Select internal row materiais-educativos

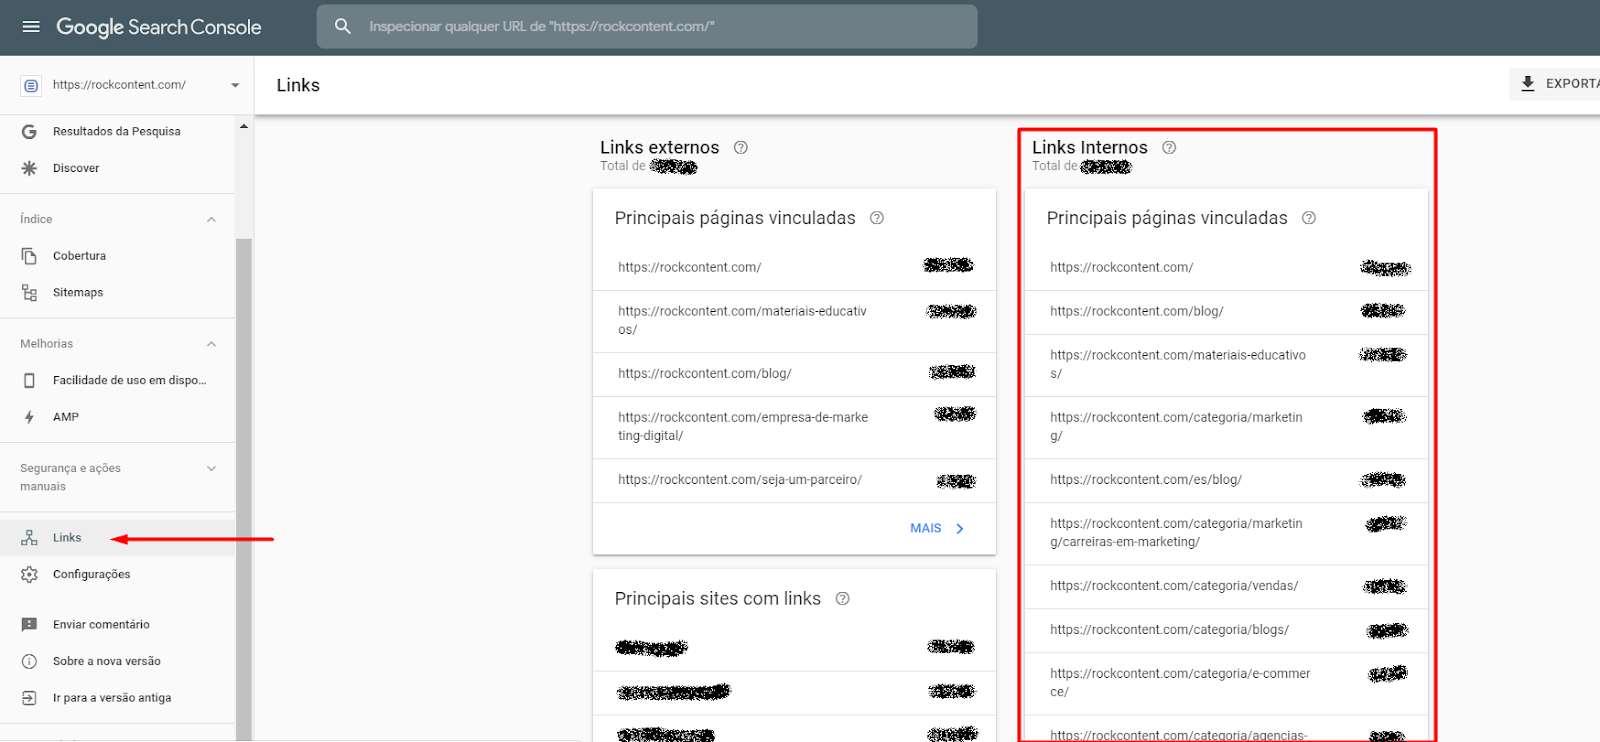tap(1226, 365)
